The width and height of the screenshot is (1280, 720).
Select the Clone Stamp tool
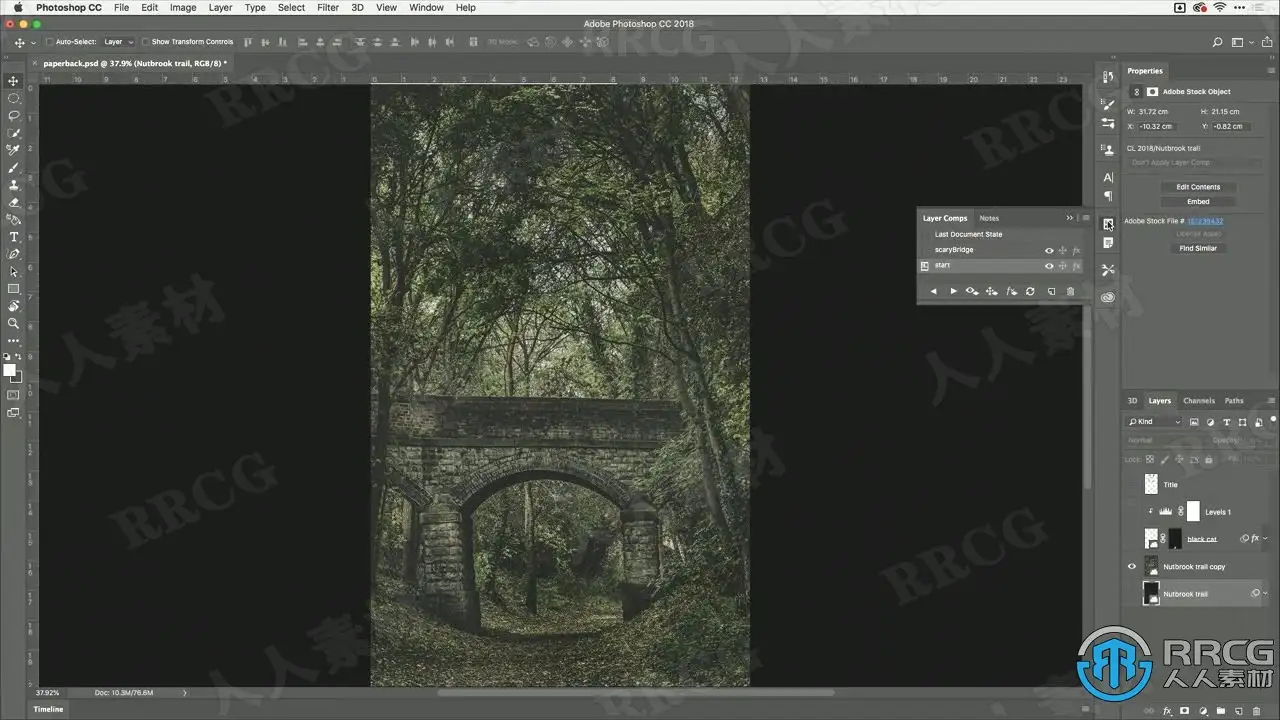[14, 185]
